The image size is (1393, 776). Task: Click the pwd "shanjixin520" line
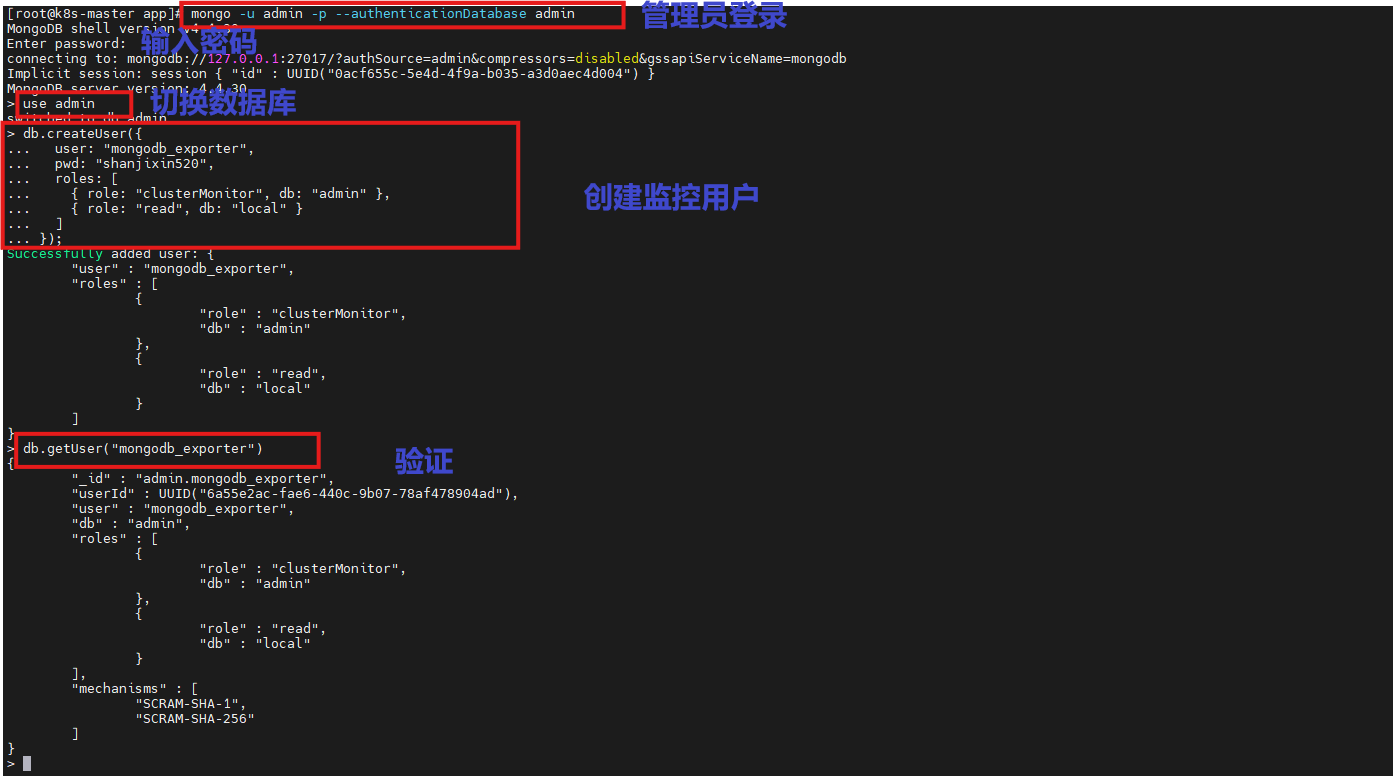(x=134, y=164)
